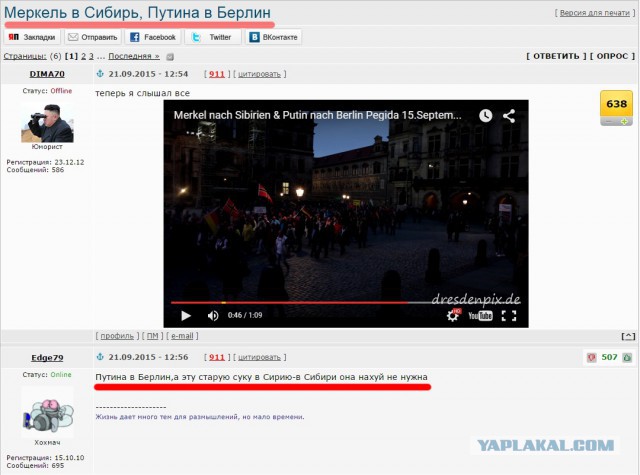640x475 pixels.
Task: Click the Отправить email button
Action: (x=93, y=37)
